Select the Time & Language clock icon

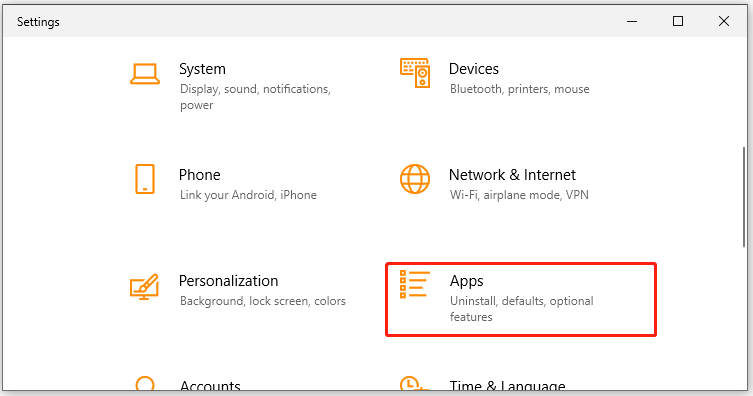[414, 383]
